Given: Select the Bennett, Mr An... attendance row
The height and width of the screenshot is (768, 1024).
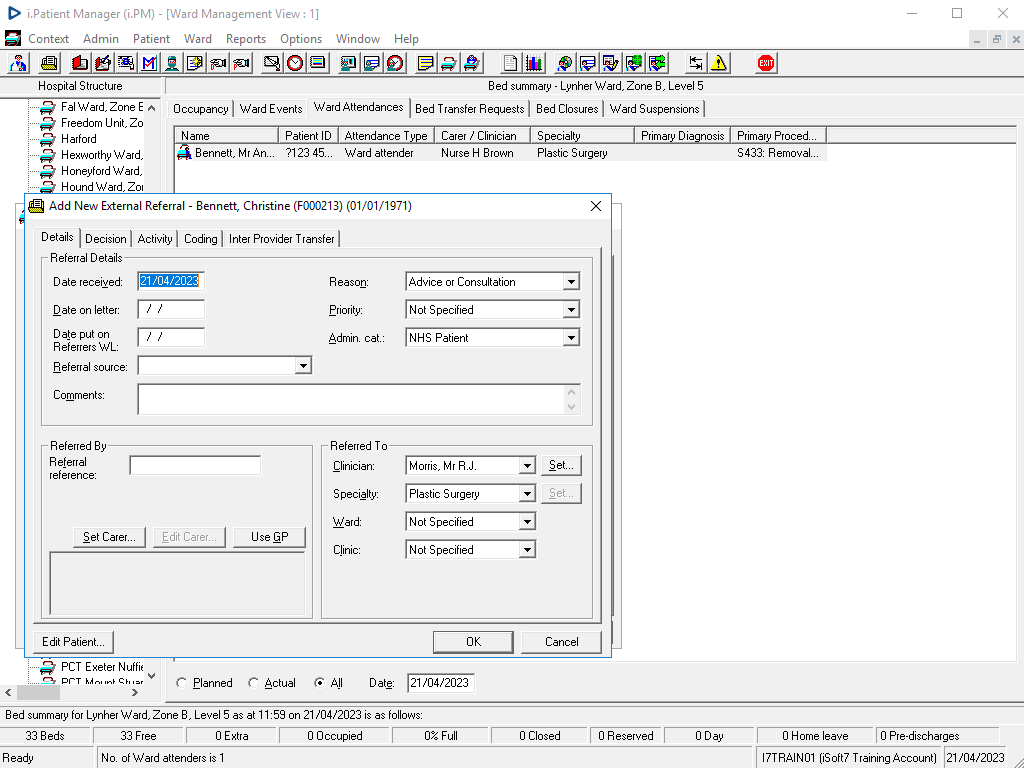Looking at the screenshot, I should (x=500, y=153).
